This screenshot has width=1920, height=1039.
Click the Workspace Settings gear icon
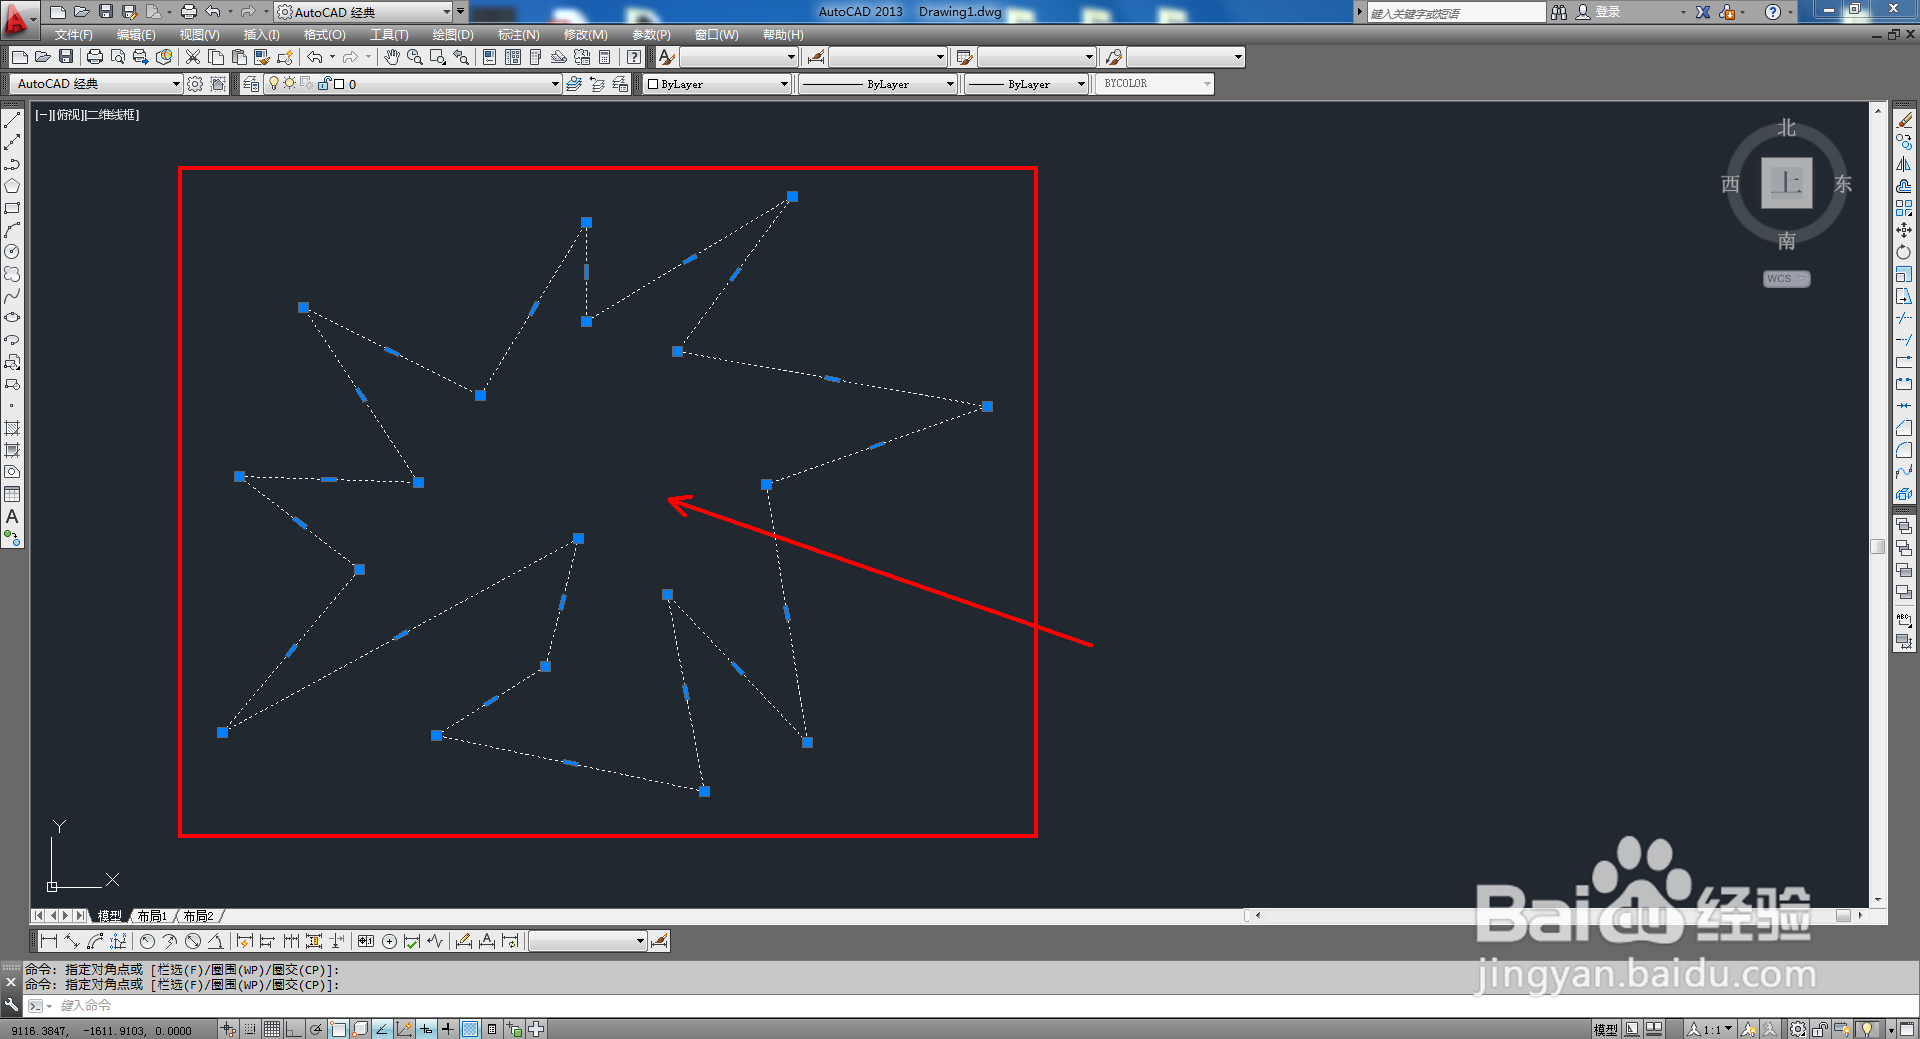[x=195, y=84]
